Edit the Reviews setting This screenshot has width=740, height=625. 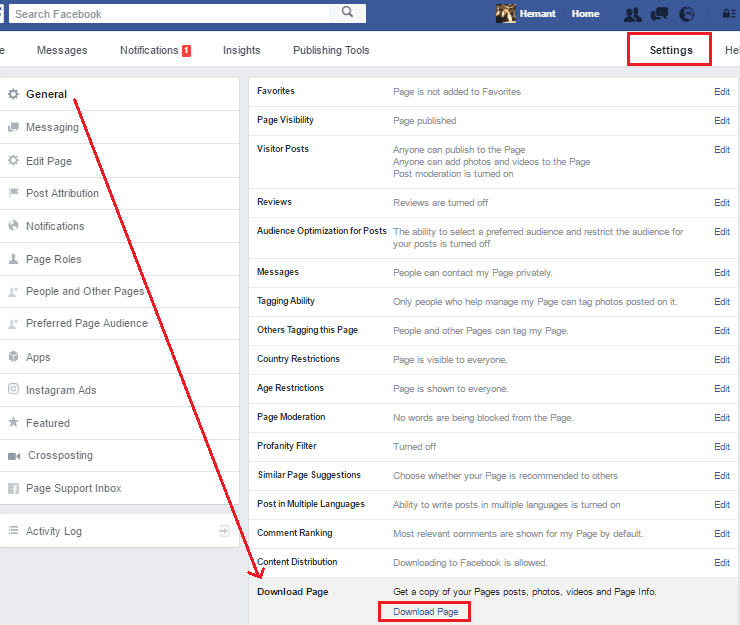722,203
